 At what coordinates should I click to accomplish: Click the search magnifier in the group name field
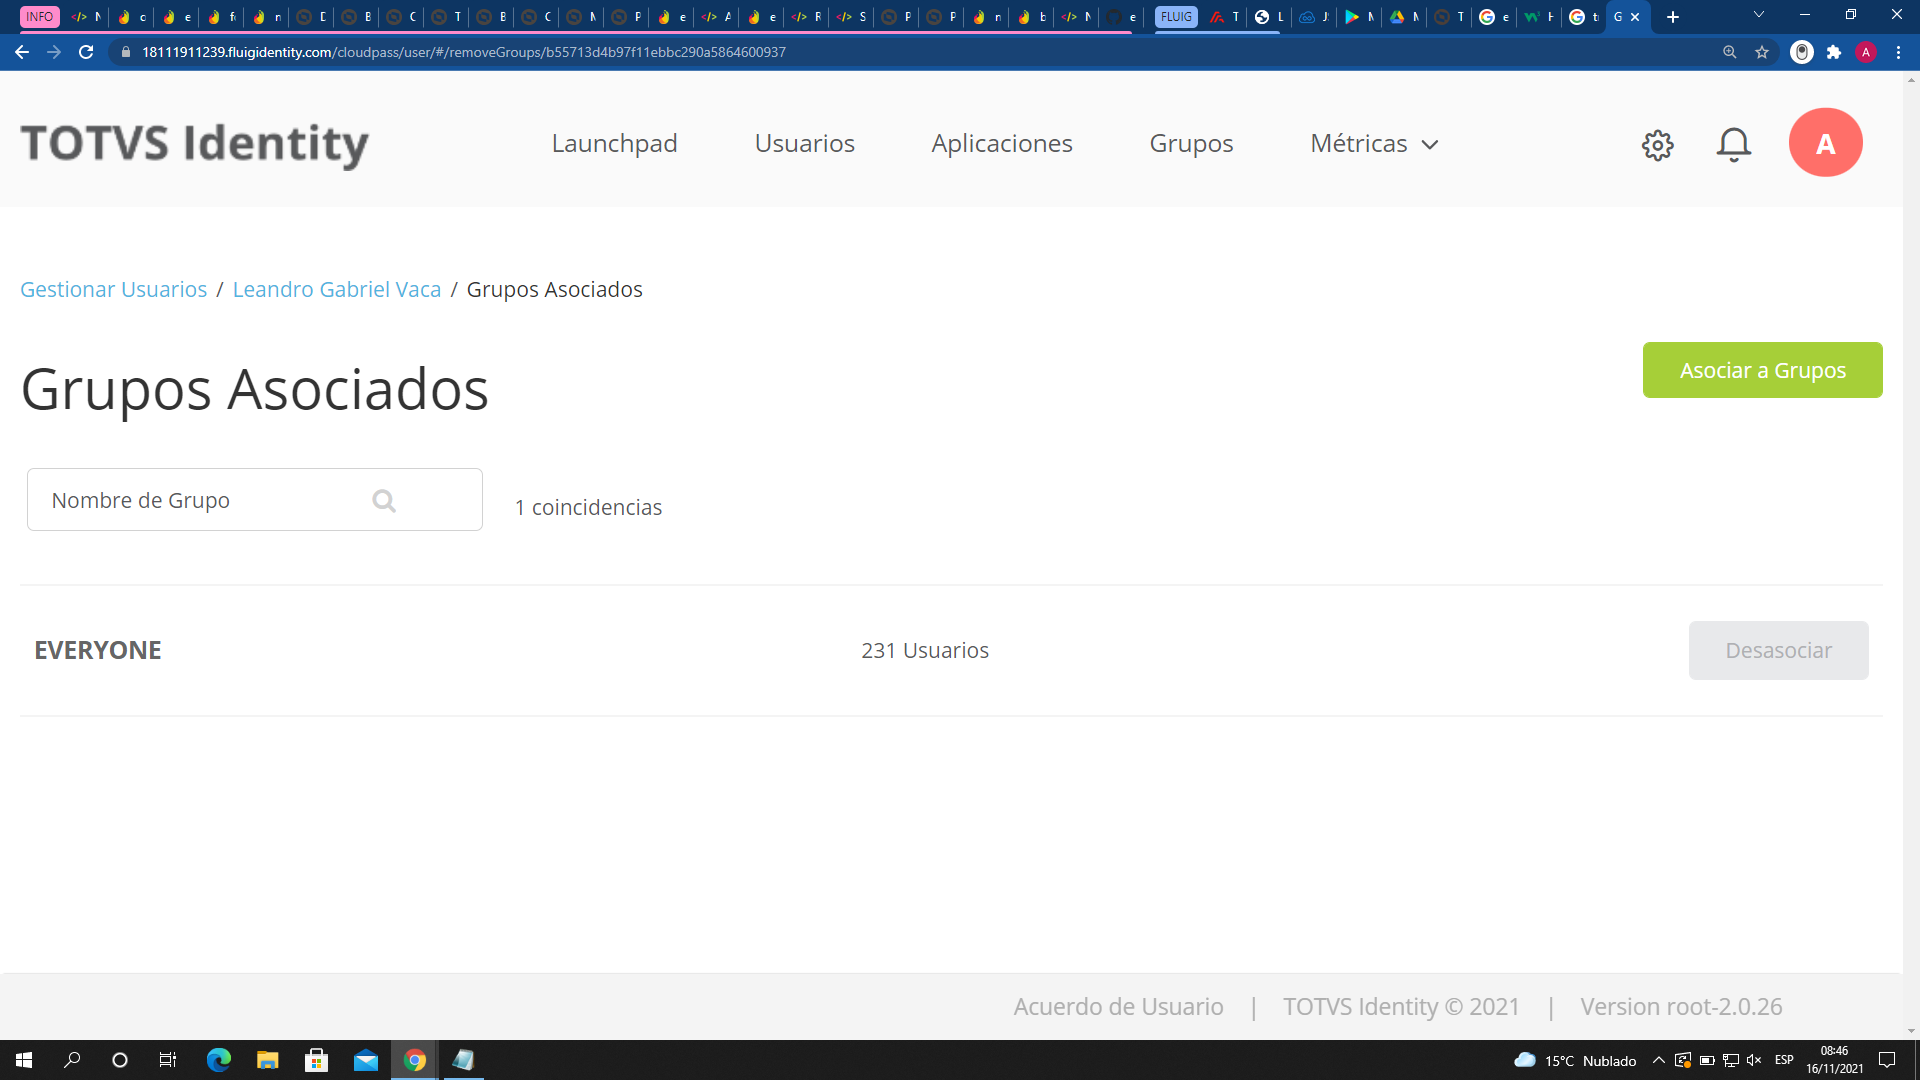click(x=384, y=500)
